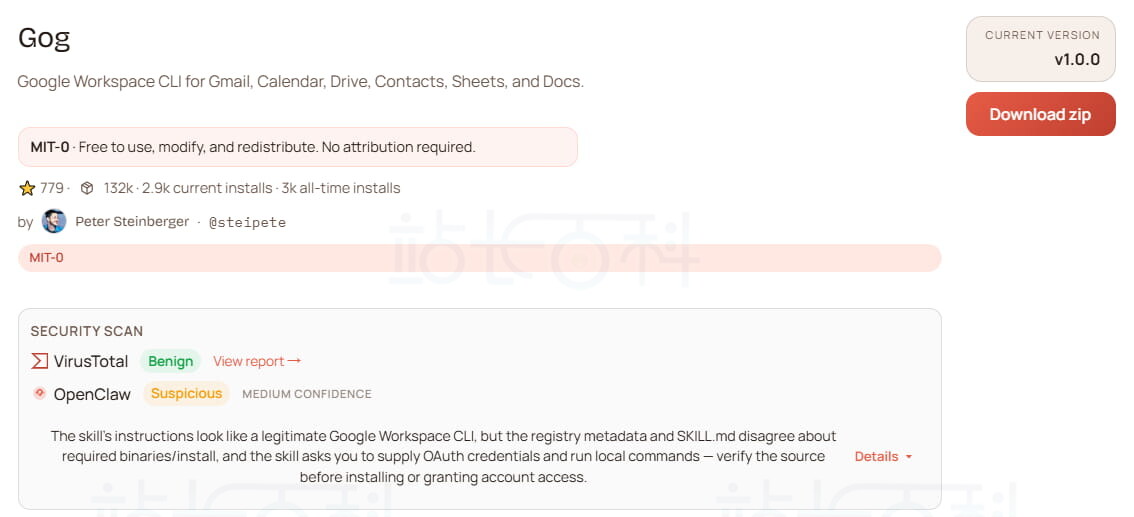Click the OpenClaw logo icon
This screenshot has width=1134, height=517.
click(40, 394)
